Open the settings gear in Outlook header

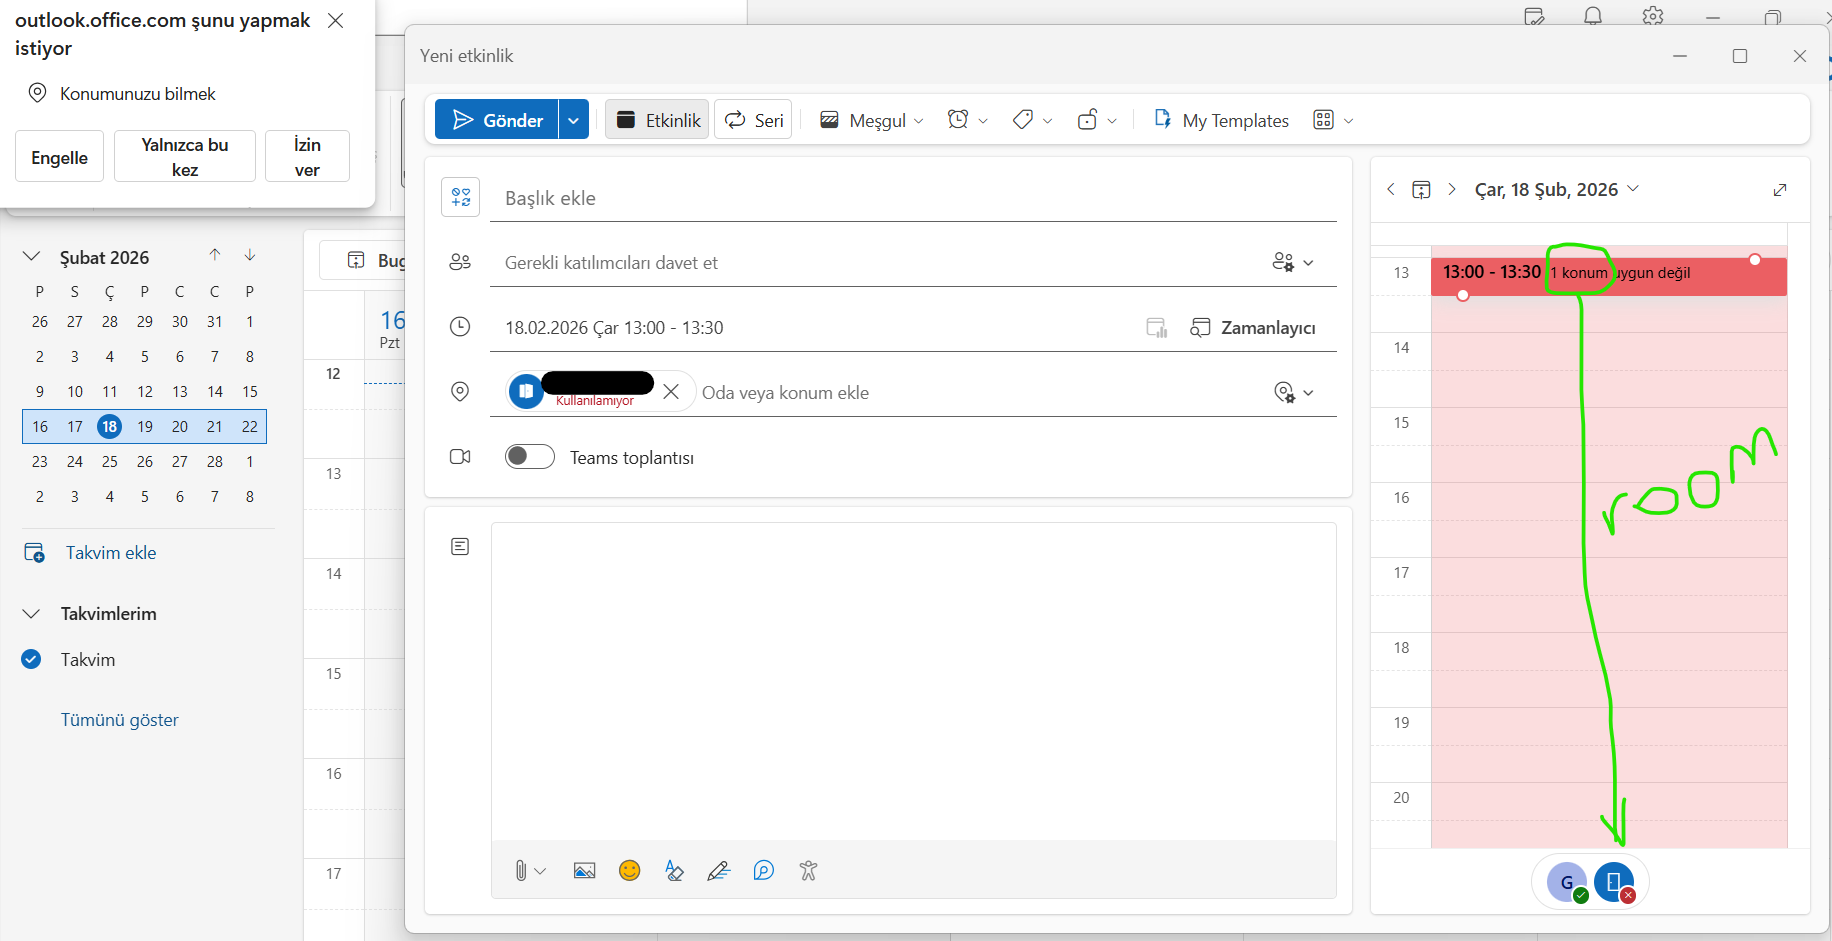1653,15
